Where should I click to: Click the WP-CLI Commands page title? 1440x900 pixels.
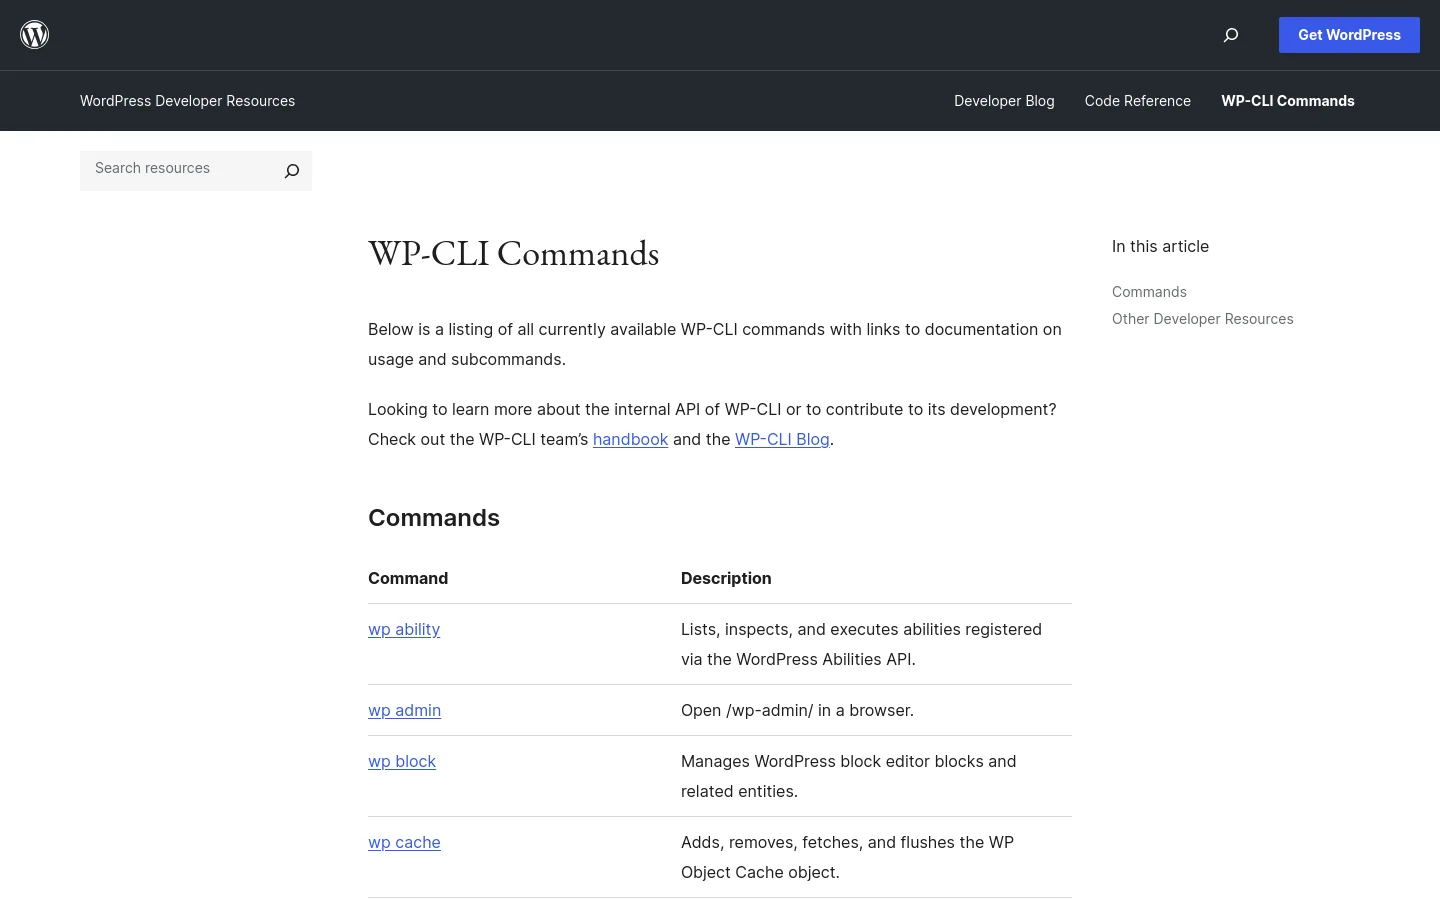point(513,253)
